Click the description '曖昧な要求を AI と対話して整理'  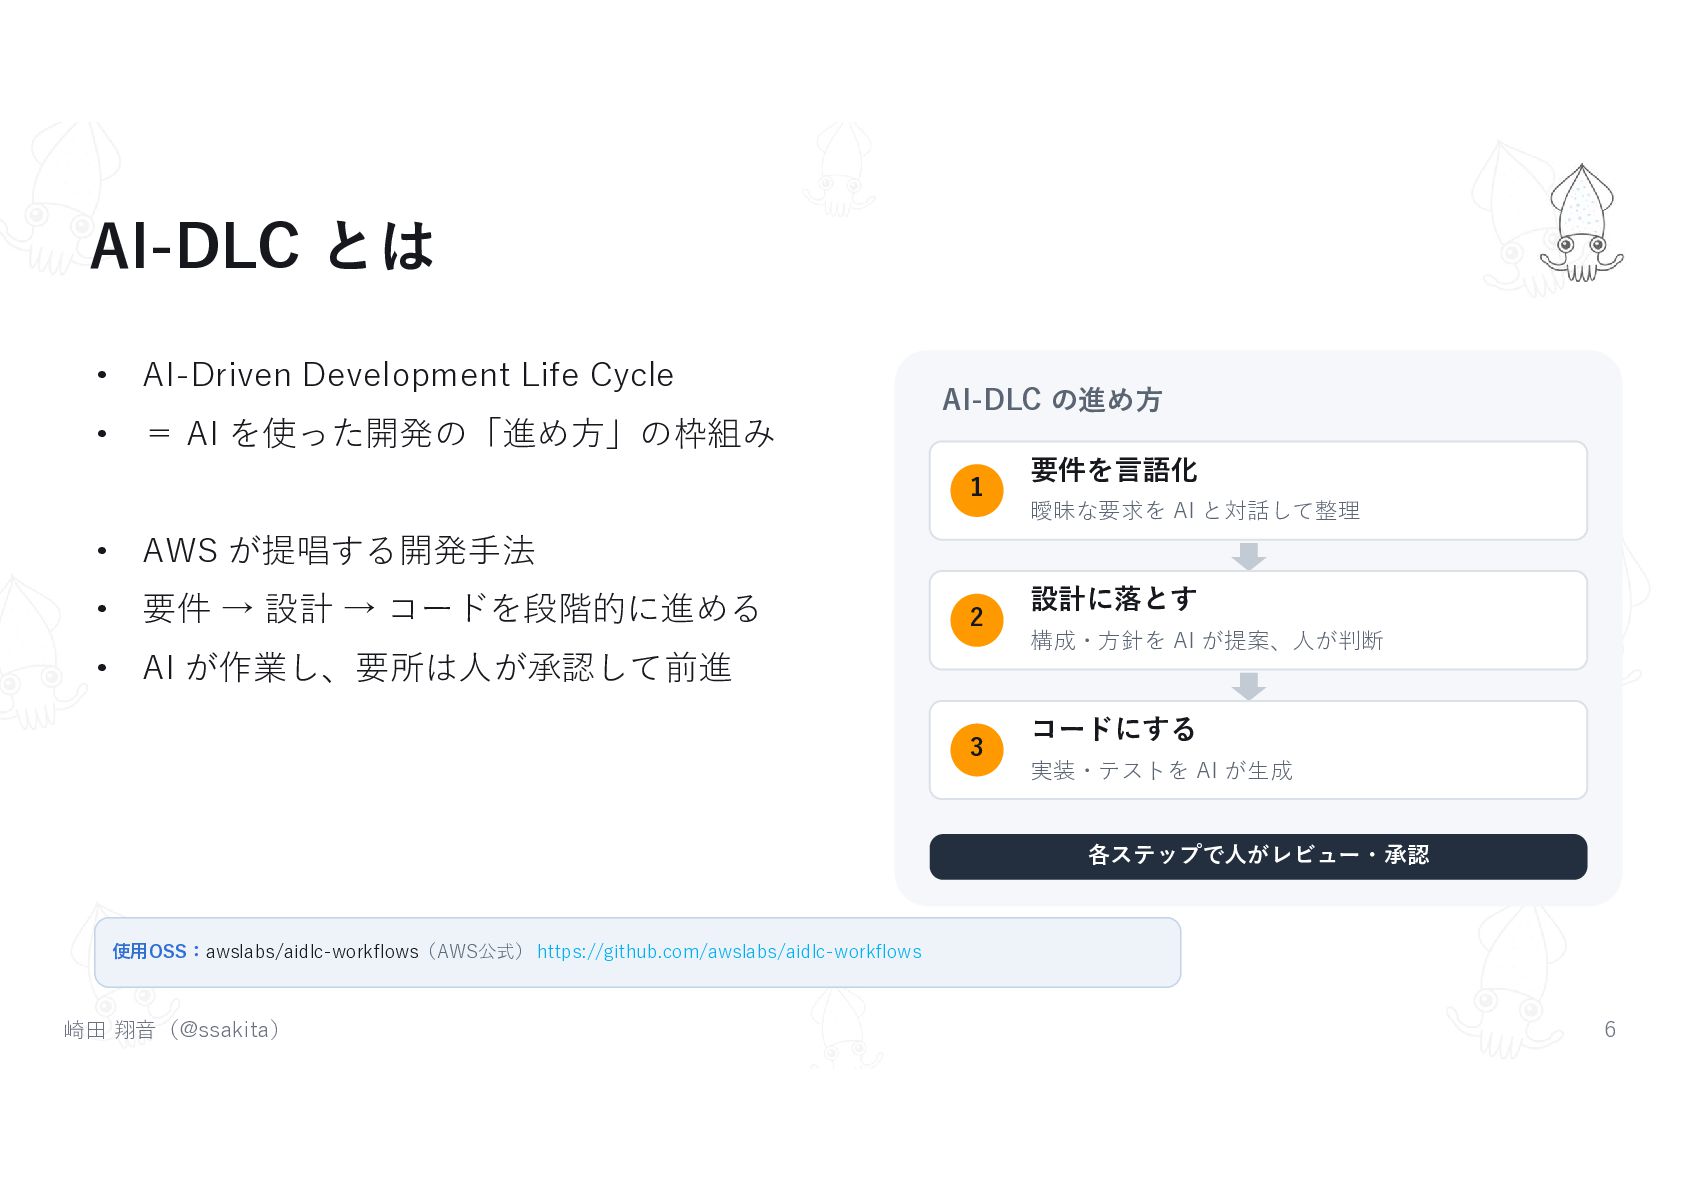[x=1195, y=511]
